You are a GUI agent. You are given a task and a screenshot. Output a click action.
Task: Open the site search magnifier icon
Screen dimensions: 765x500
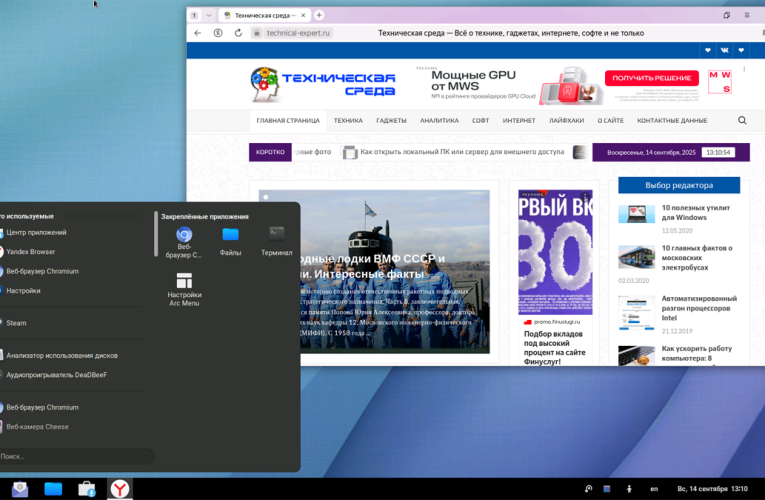[742, 120]
